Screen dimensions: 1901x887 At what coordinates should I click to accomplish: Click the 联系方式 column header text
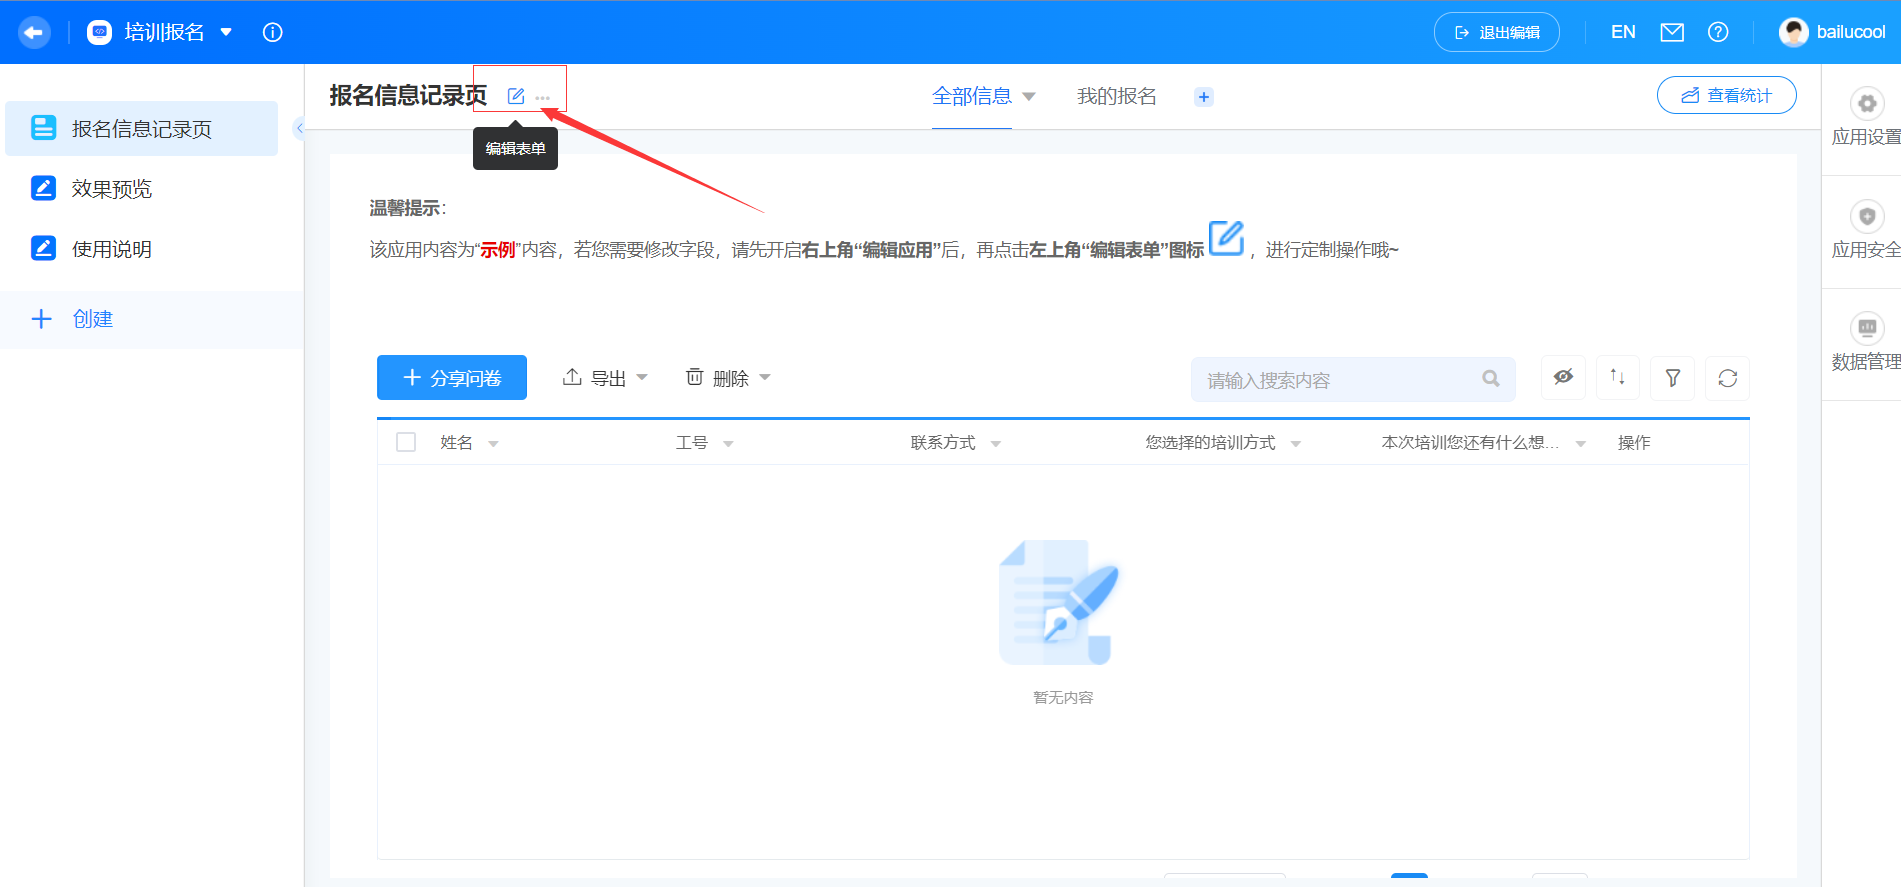point(943,443)
